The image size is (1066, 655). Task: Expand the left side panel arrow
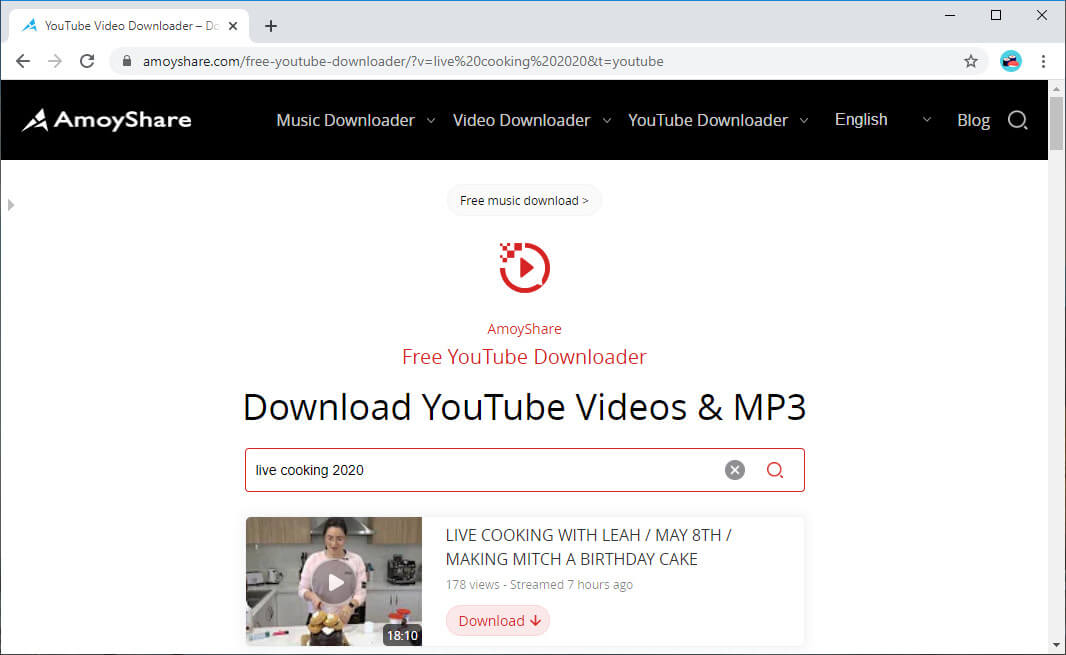11,205
